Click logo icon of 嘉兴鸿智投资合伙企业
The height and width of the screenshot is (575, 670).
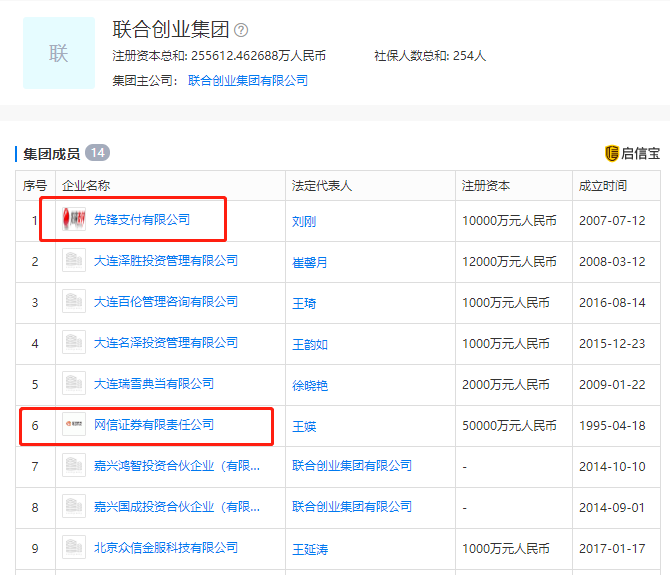74,465
